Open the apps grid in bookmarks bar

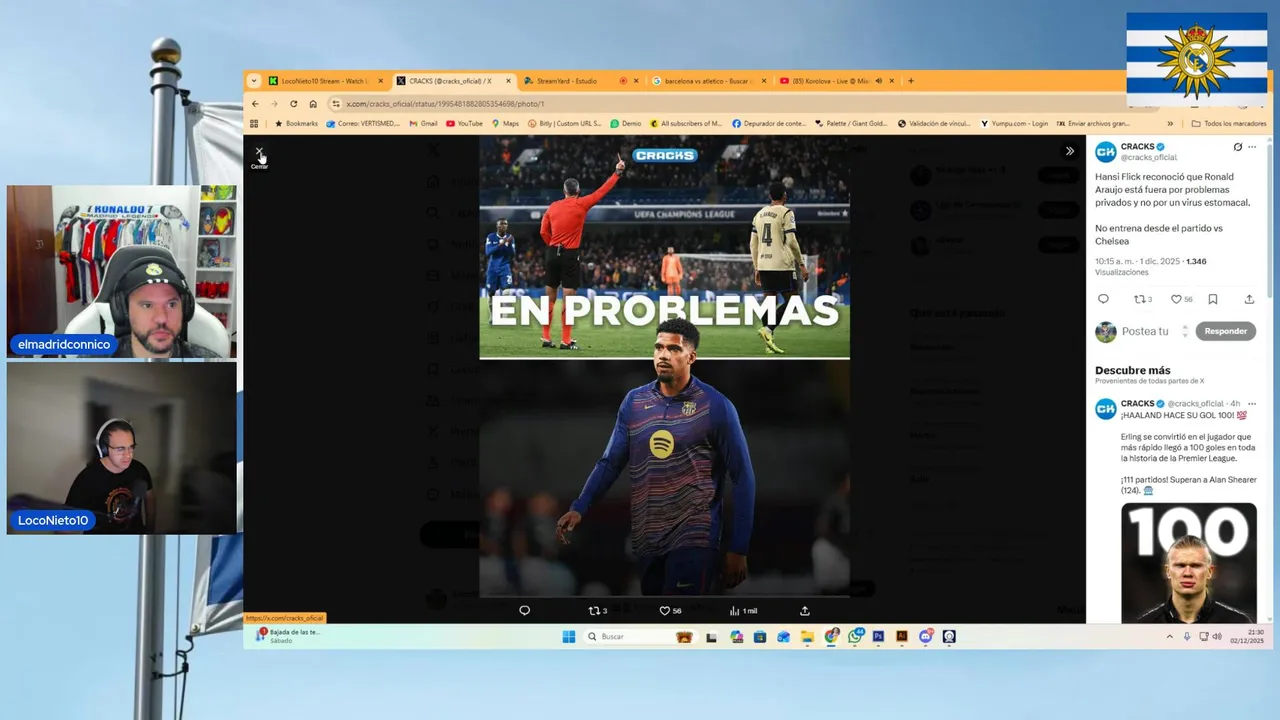[x=254, y=124]
